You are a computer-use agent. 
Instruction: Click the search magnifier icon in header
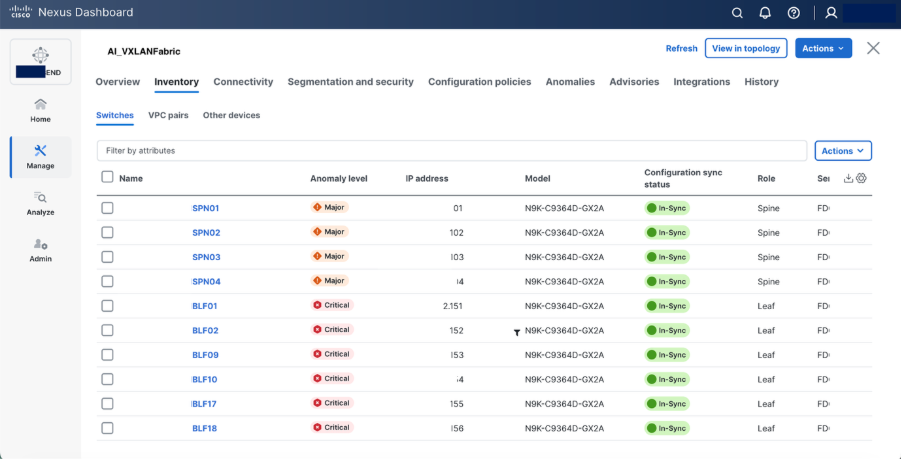(x=737, y=13)
